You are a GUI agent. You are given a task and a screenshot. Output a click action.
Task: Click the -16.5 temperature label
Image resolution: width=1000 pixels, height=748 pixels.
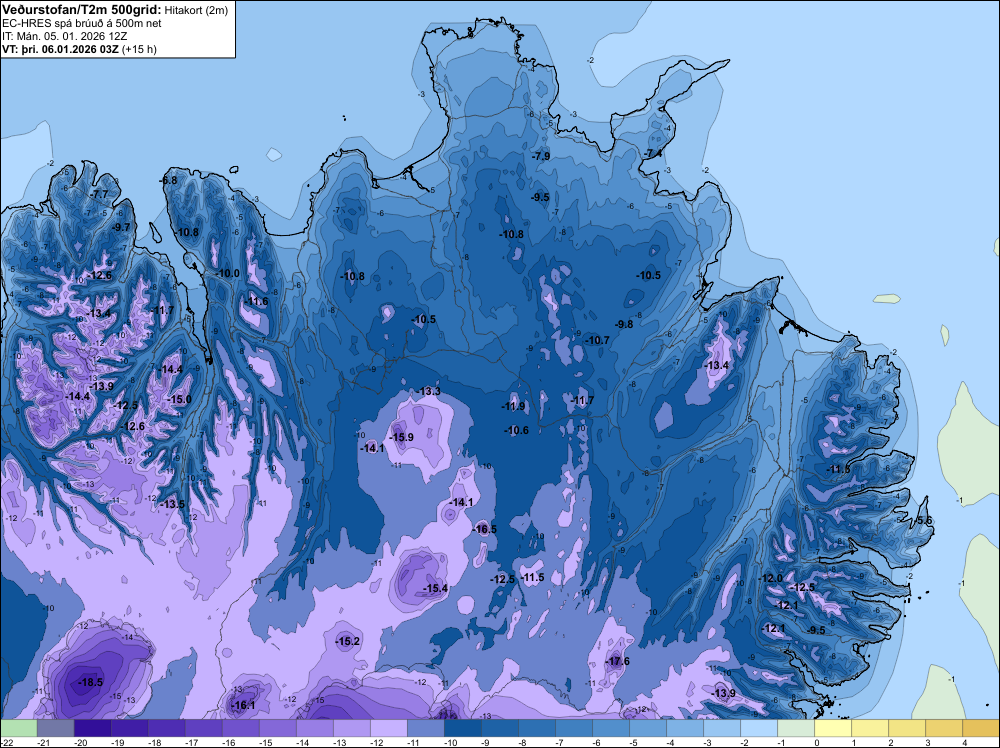click(484, 529)
